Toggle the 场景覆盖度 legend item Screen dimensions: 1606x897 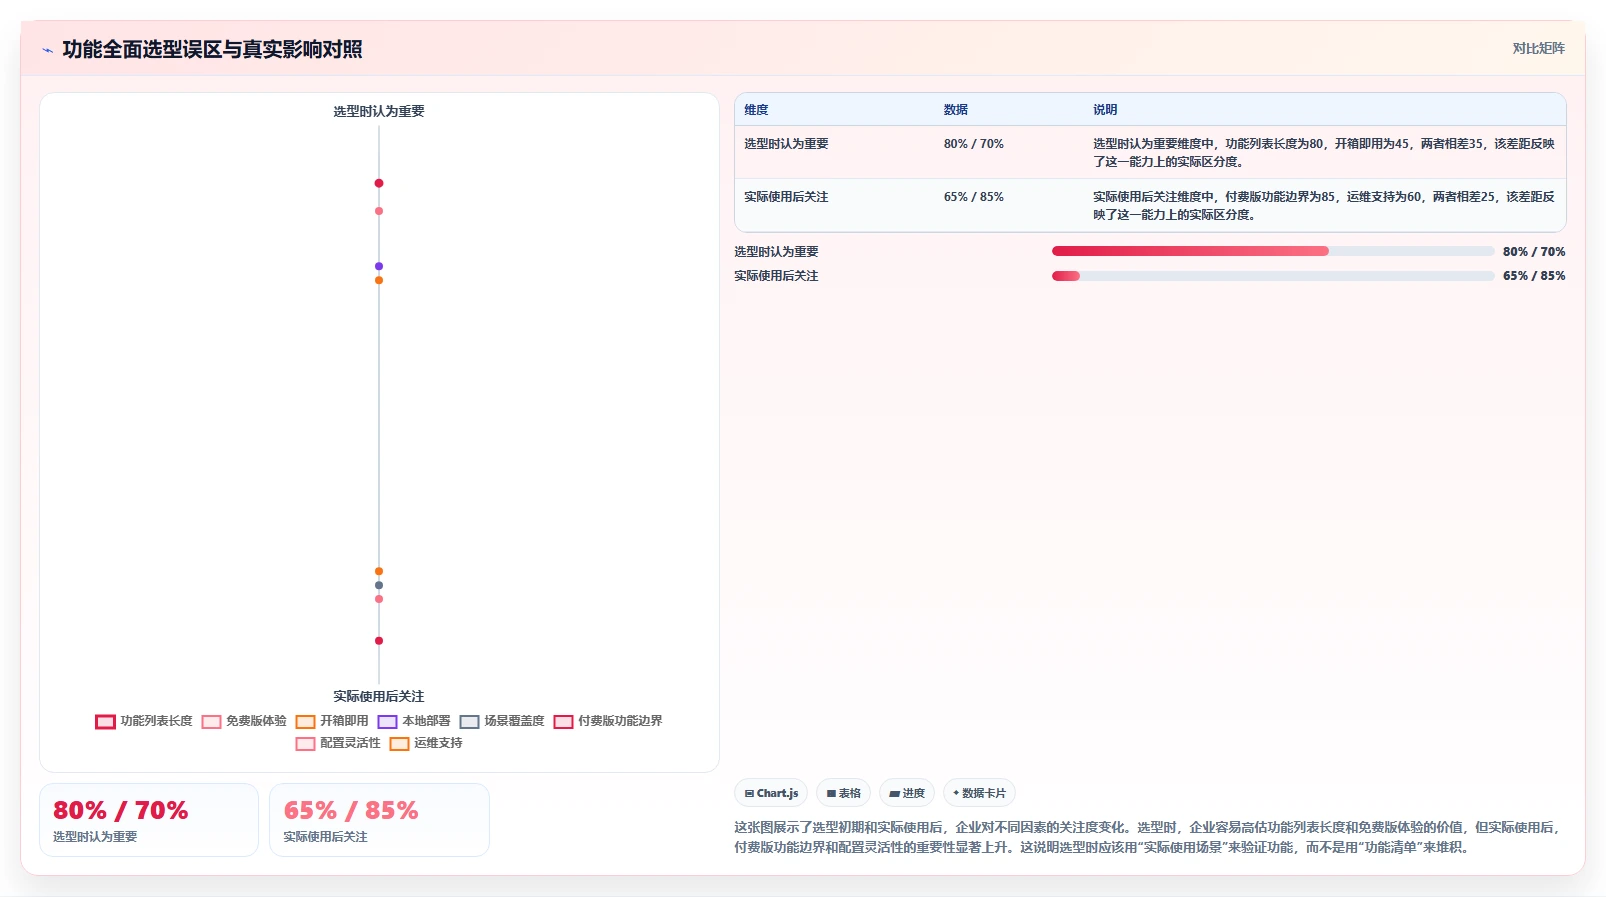coord(502,721)
